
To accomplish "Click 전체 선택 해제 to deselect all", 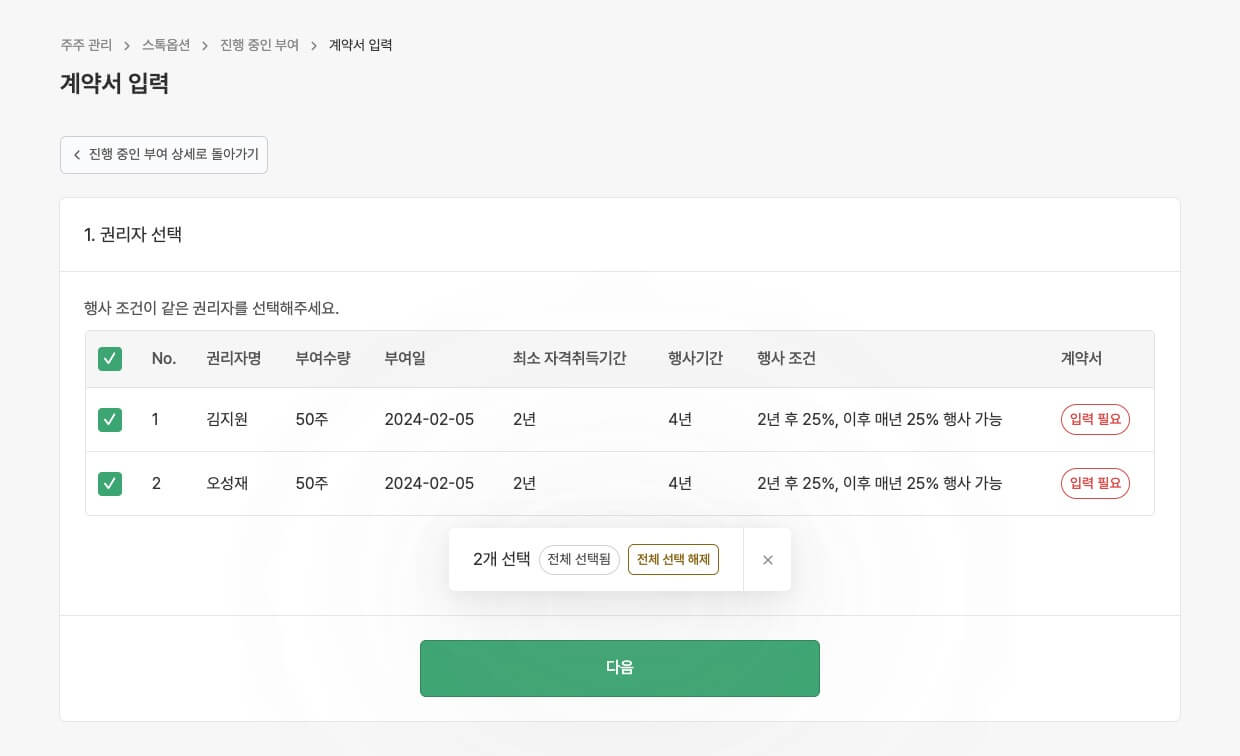I will (x=673, y=559).
